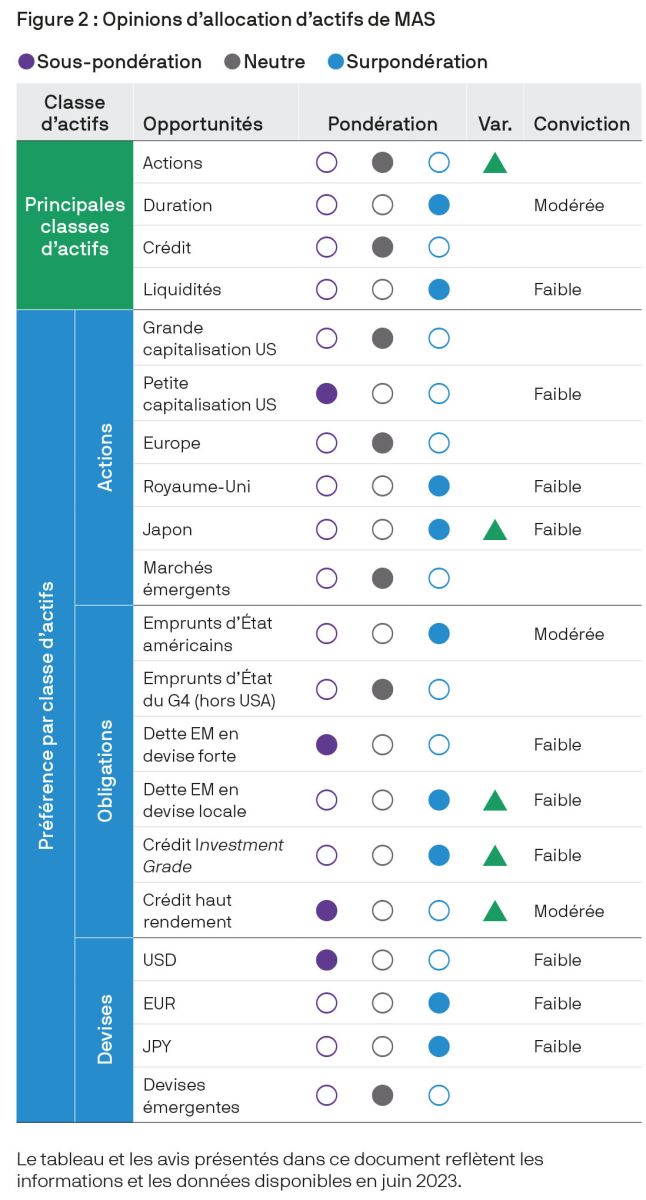Click the Conviction column header
The image size is (646, 1200).
coord(581,124)
